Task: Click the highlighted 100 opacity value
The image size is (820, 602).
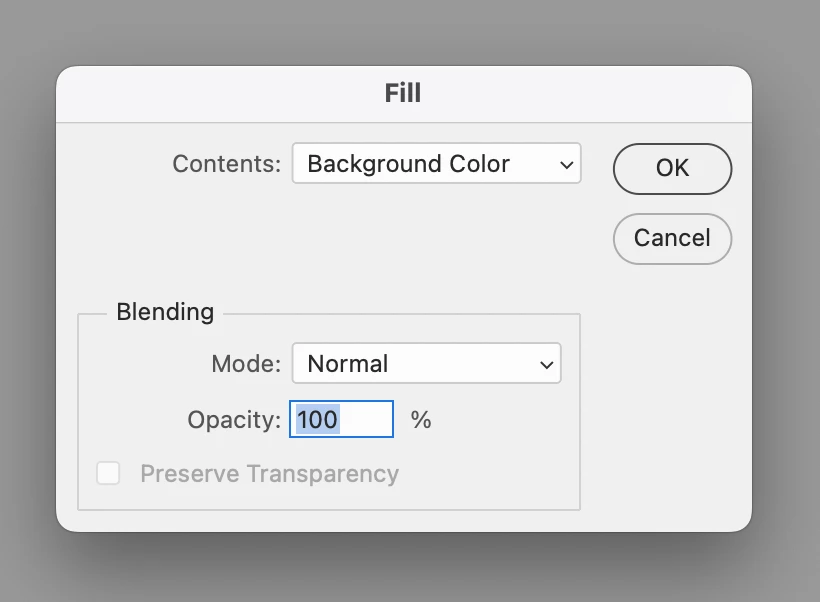Action: 318,419
